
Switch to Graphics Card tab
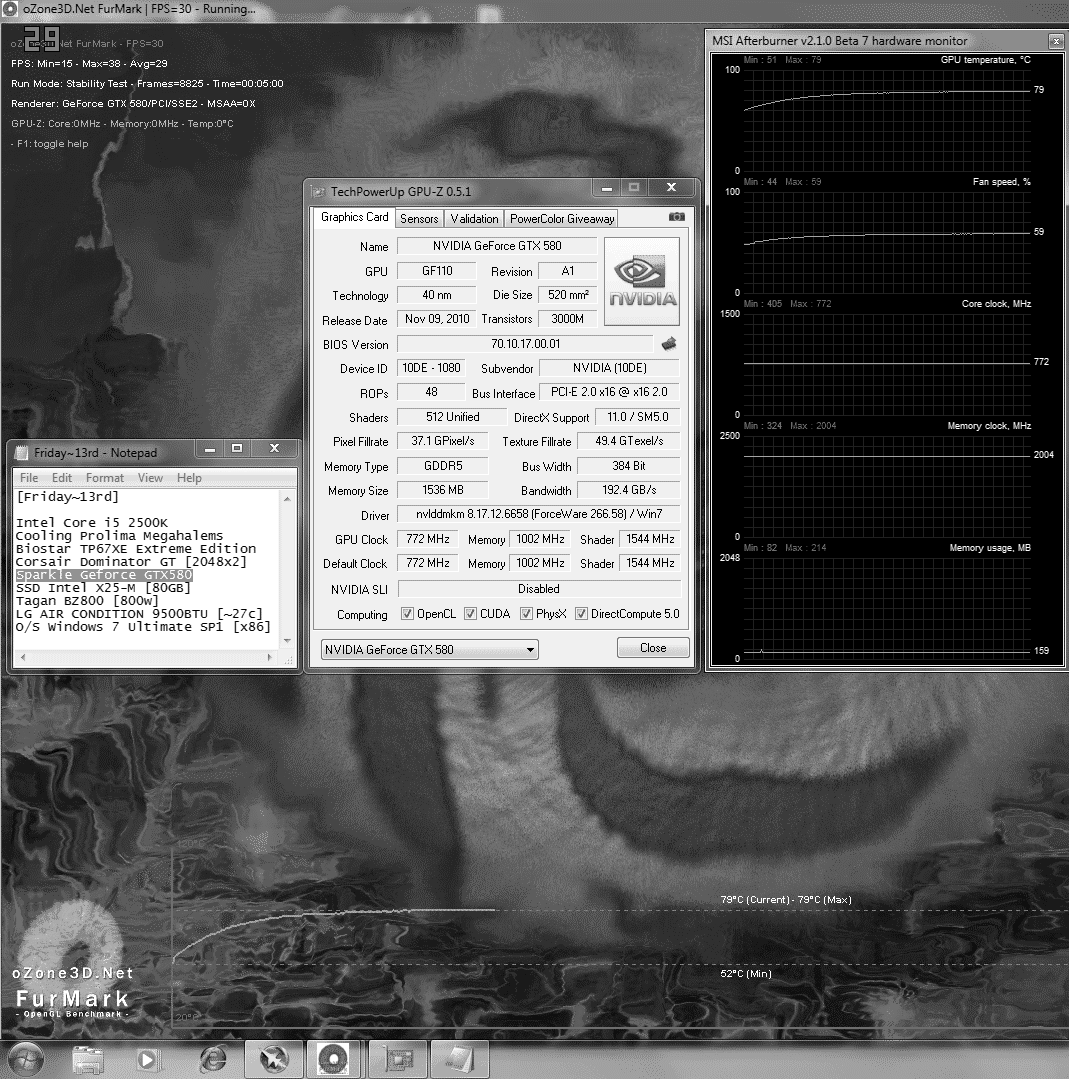pos(354,217)
